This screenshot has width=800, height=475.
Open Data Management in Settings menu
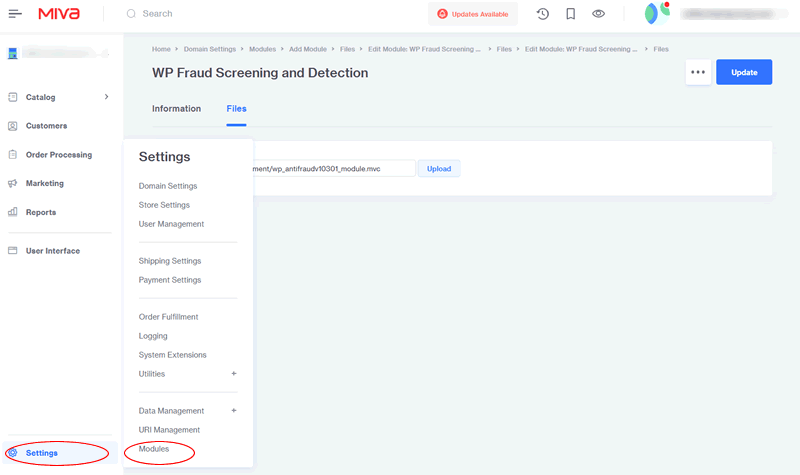click(x=171, y=411)
